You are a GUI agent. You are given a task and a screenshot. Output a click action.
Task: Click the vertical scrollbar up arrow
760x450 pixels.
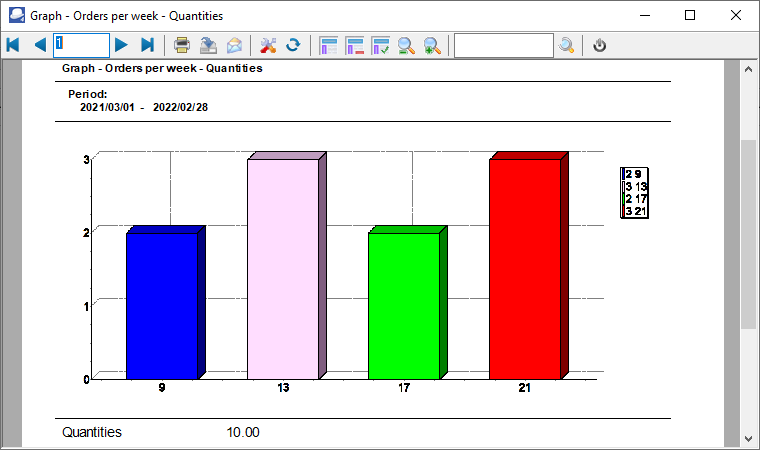748,69
